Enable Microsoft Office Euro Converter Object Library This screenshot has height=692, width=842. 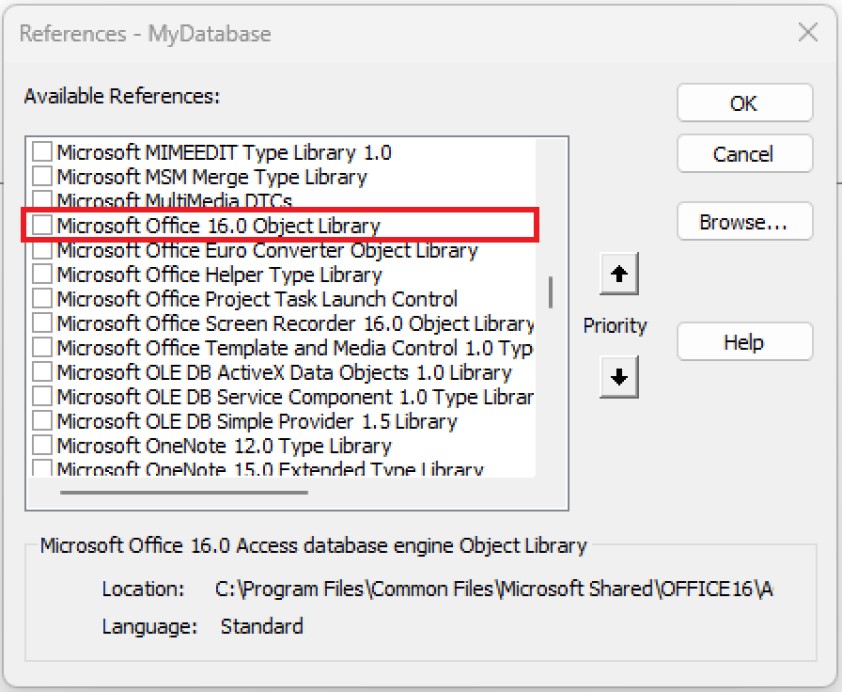coord(40,251)
